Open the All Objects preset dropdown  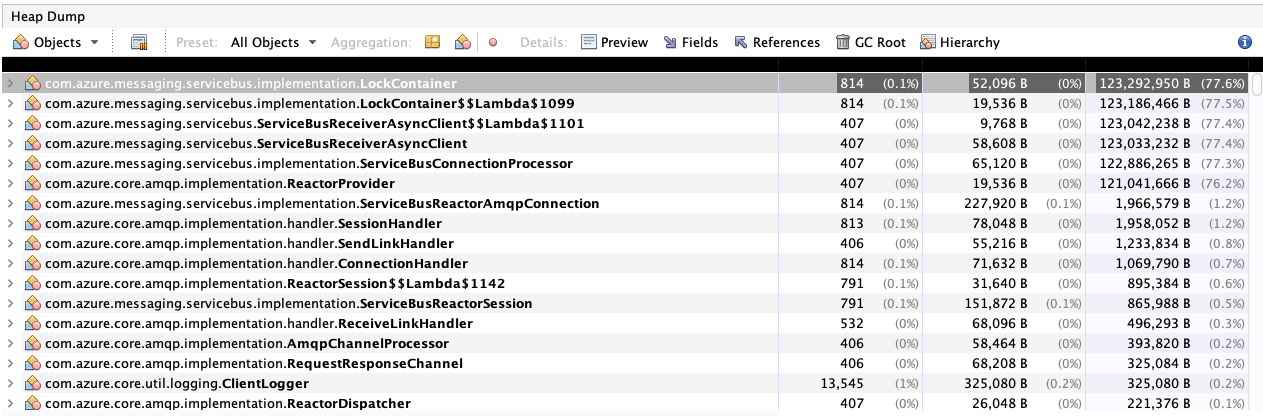[273, 42]
